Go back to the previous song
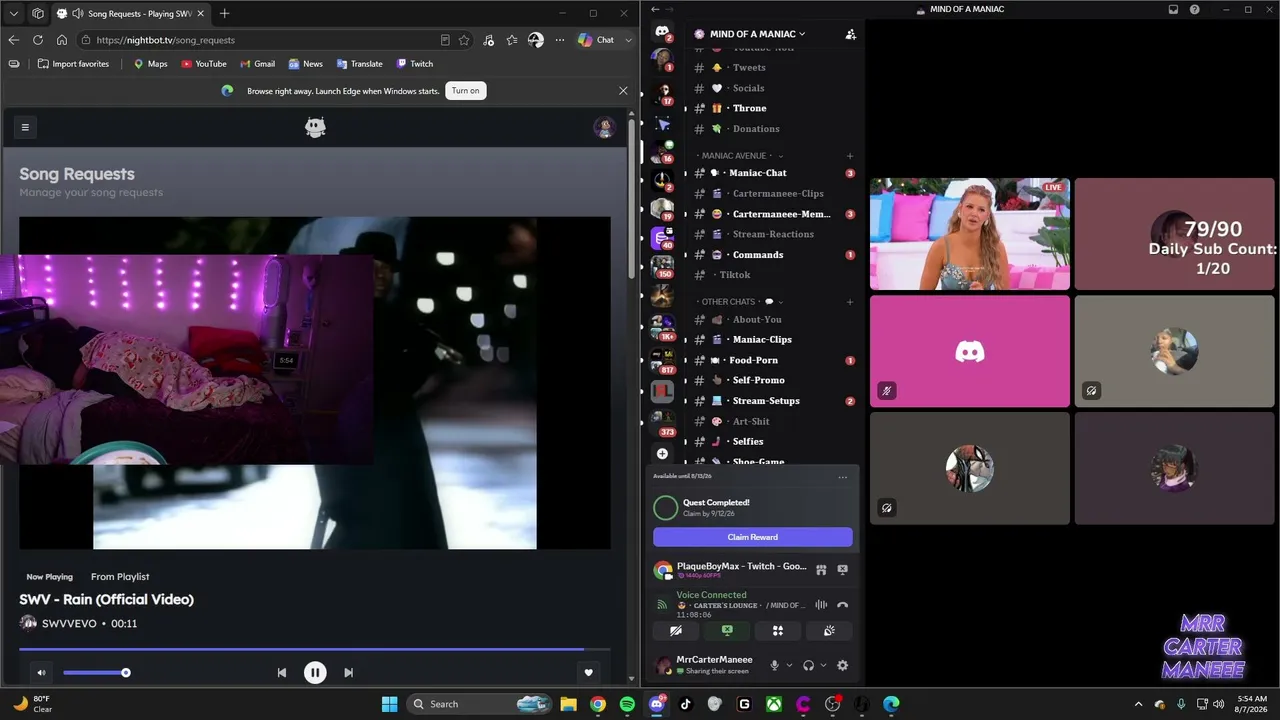 point(282,673)
